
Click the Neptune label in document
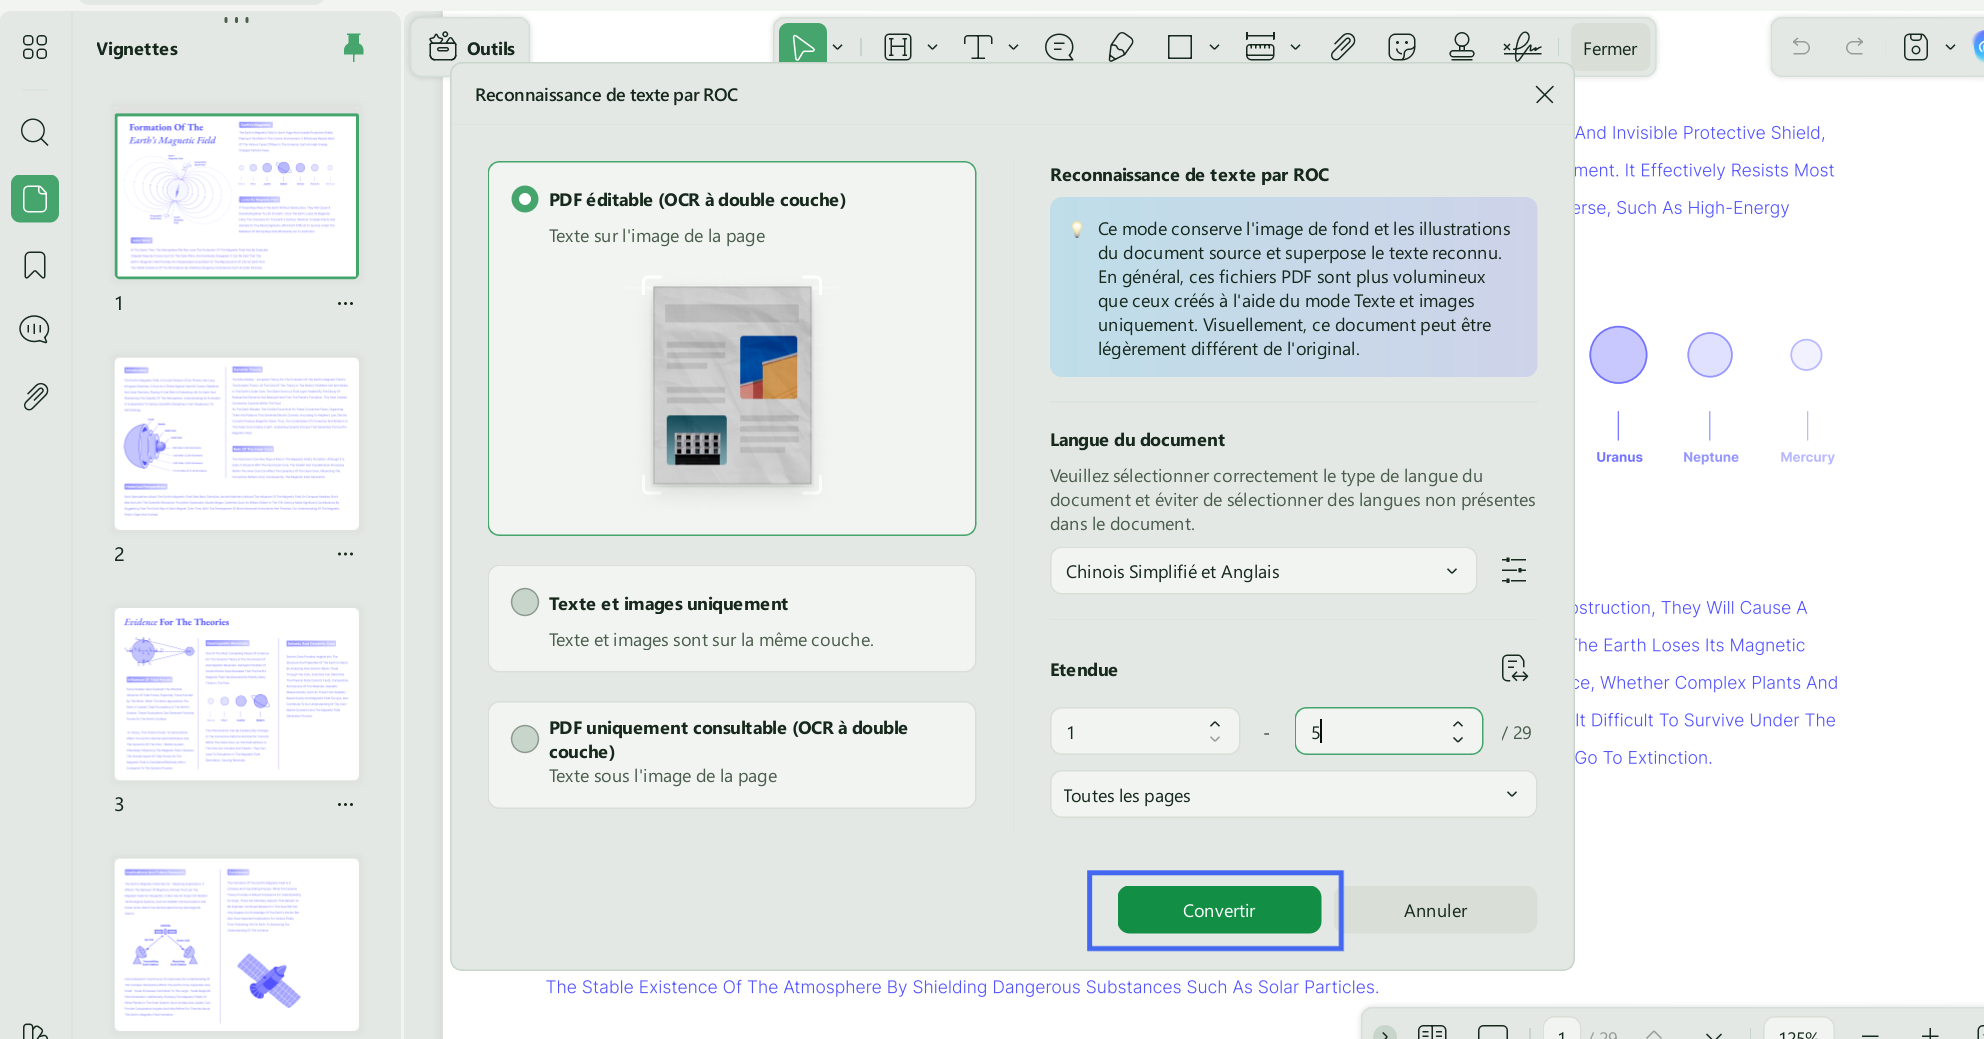click(1710, 457)
